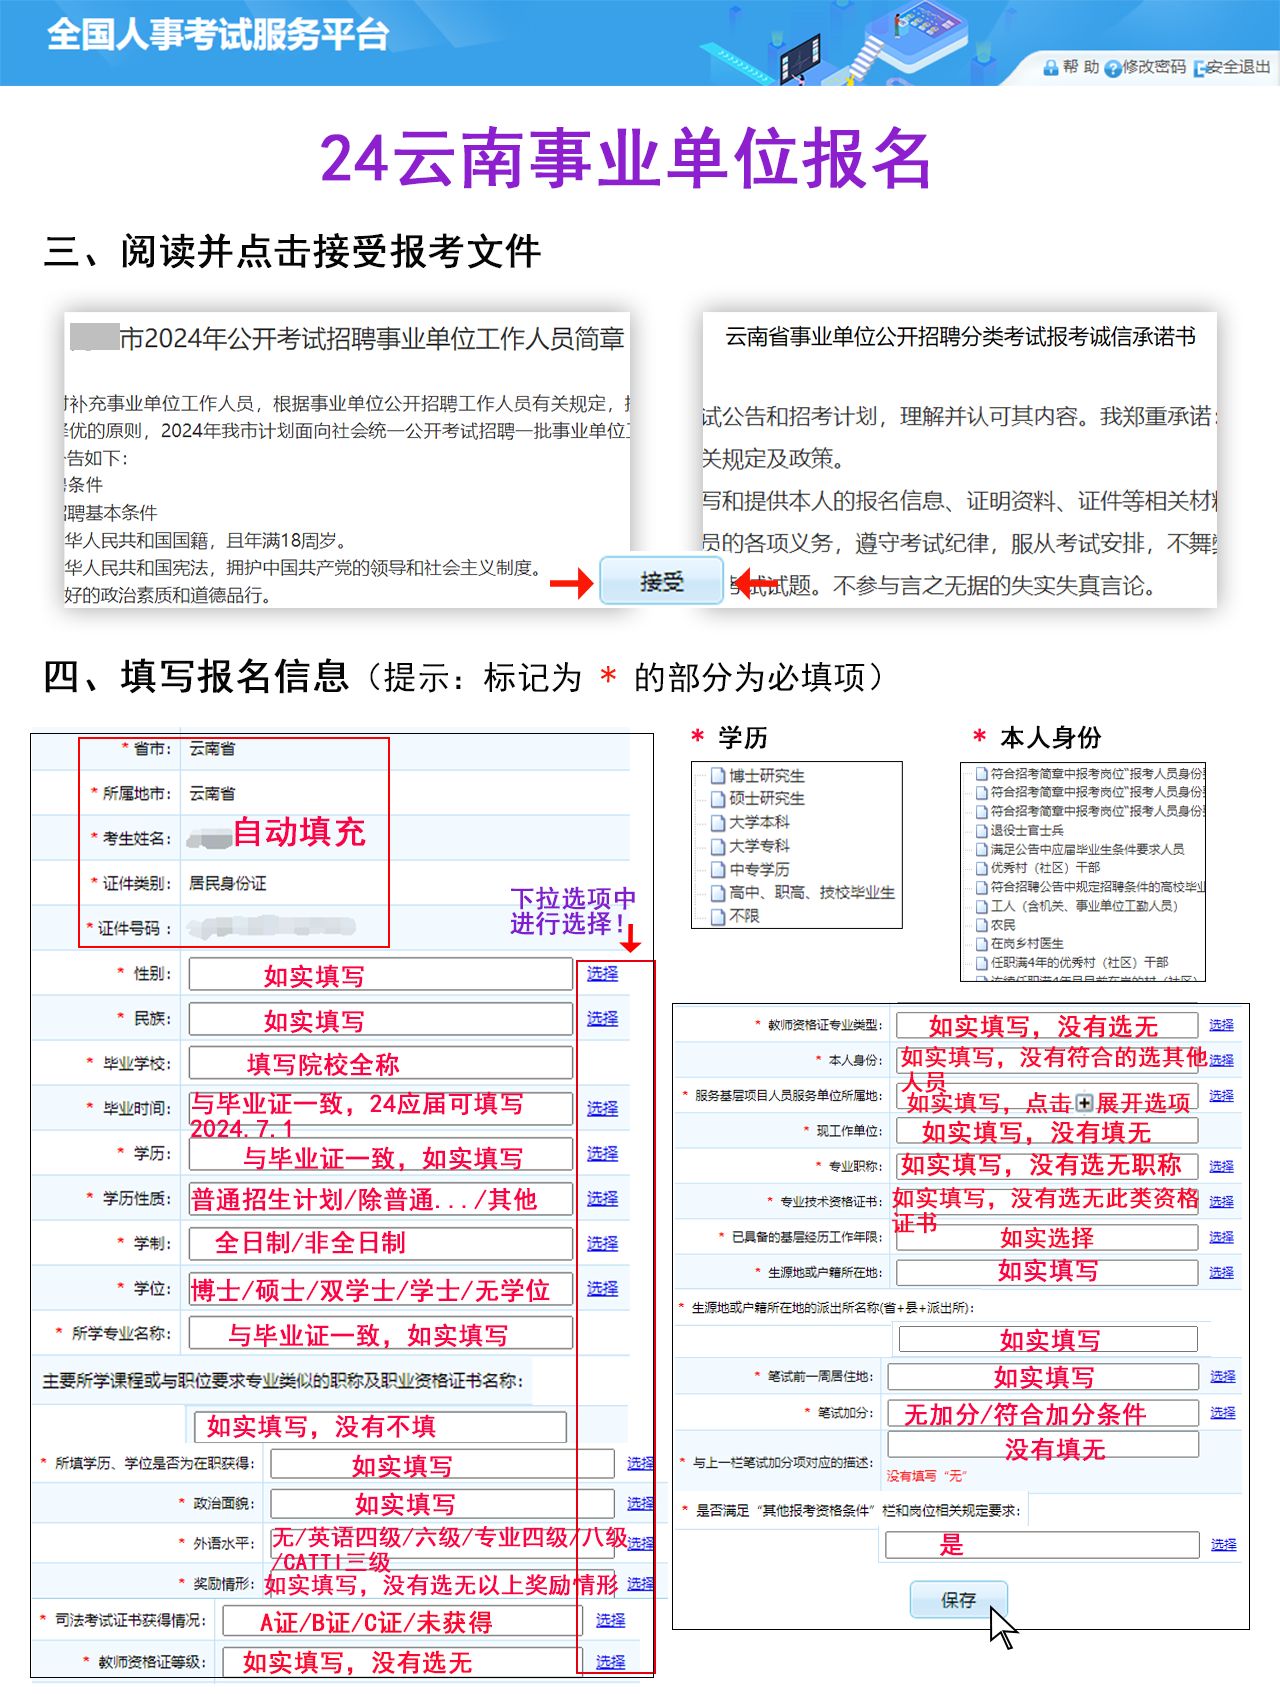The height and width of the screenshot is (1707, 1280).
Task: Click 安全退出 to log out
Action: coord(1238,67)
